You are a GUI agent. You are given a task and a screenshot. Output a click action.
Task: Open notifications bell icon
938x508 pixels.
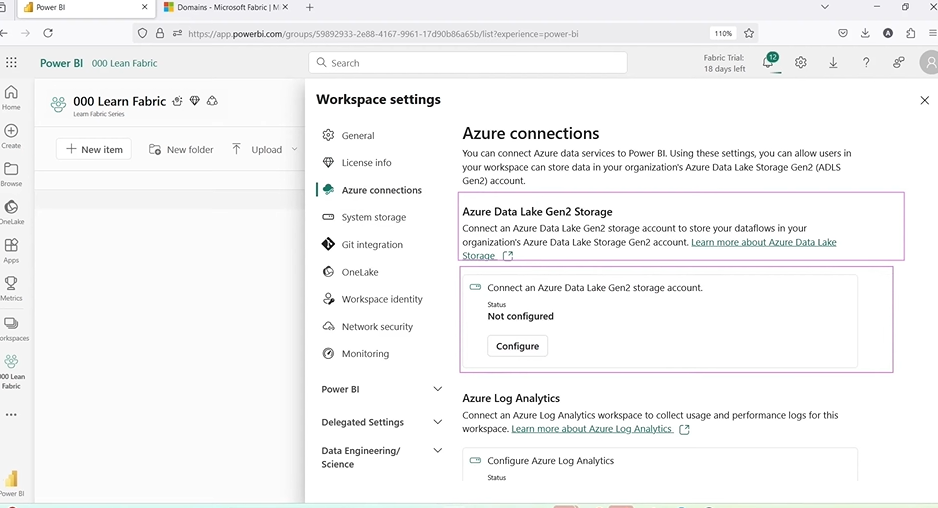[769, 62]
